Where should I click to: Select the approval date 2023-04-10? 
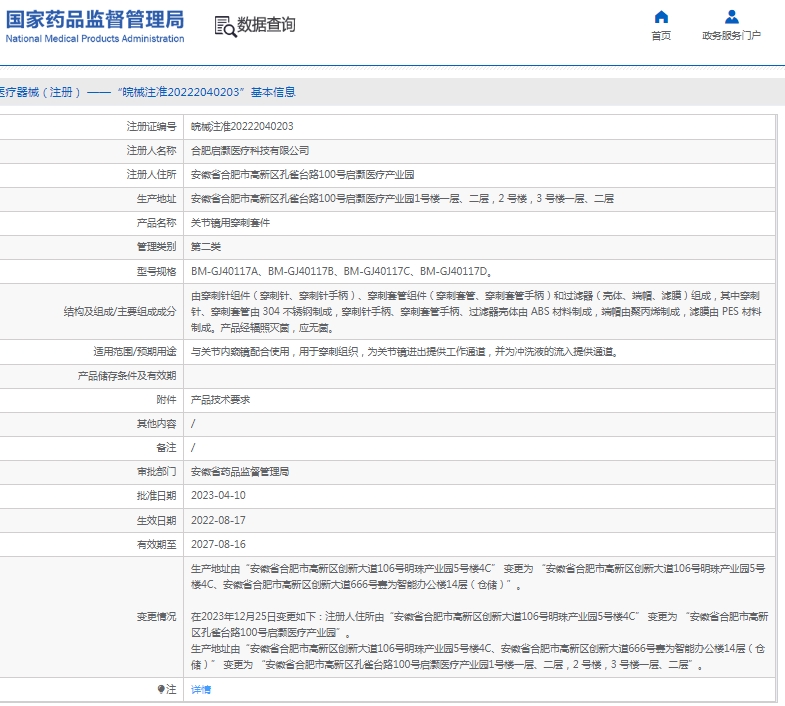[x=218, y=495]
